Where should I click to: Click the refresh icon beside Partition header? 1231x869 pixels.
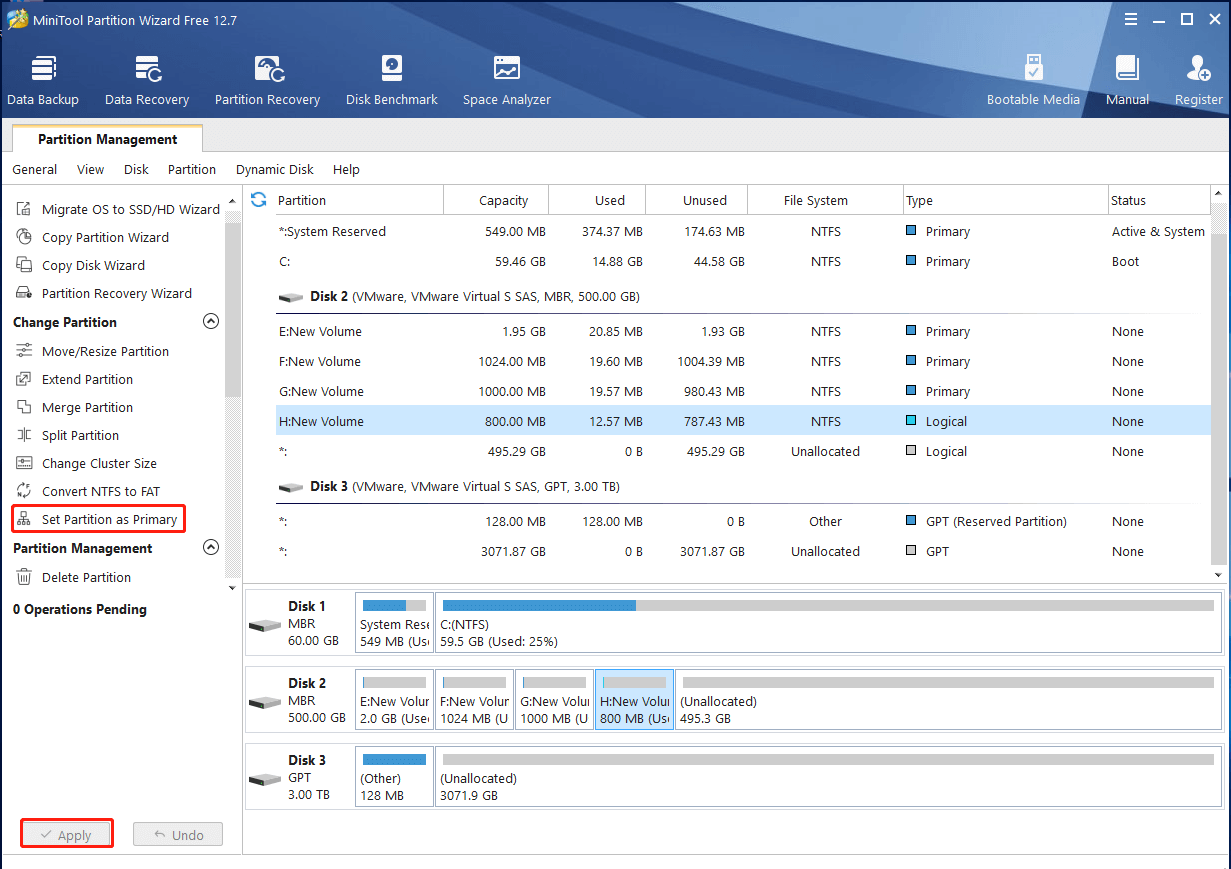coord(258,200)
